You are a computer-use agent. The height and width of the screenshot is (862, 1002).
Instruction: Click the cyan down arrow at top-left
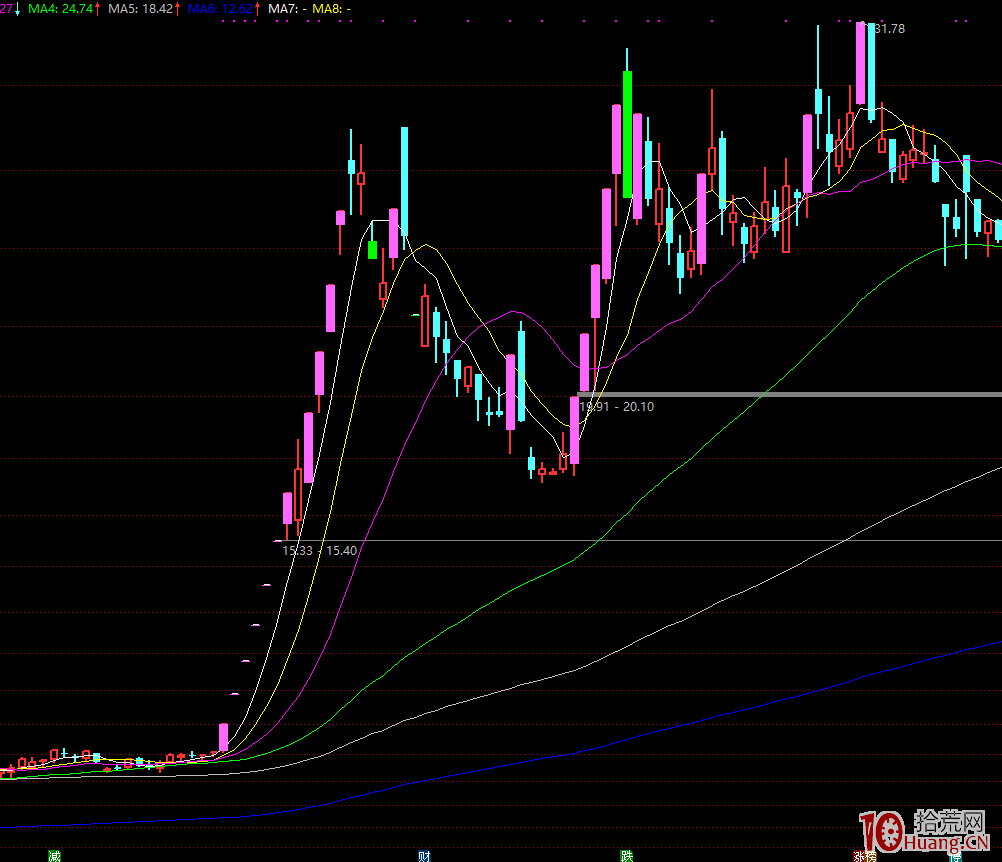coord(17,8)
